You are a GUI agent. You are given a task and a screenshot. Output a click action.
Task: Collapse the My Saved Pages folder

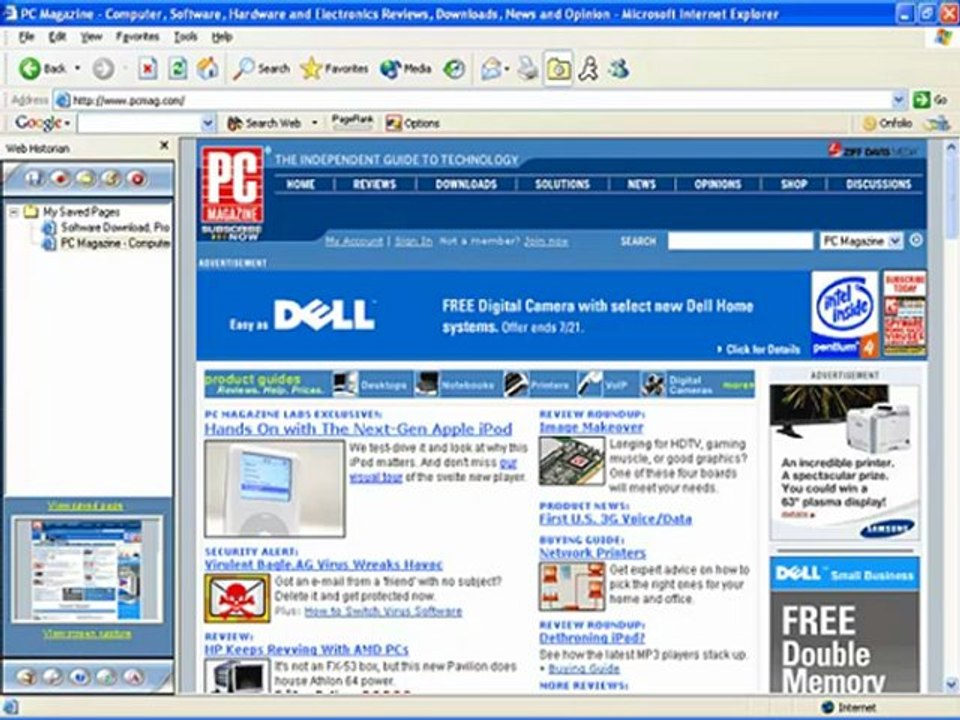click(13, 212)
